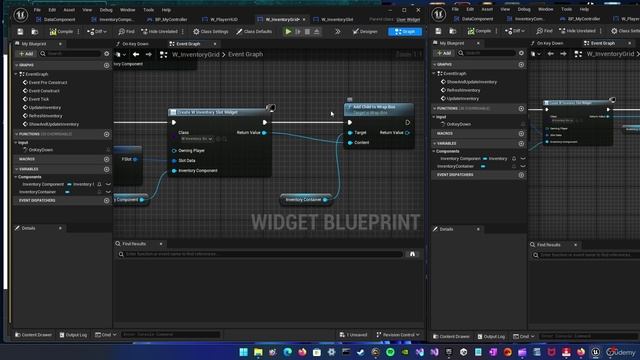Compile blueprint in right editor window
Image resolution: width=640 pixels, height=360 pixels.
[x=479, y=31]
